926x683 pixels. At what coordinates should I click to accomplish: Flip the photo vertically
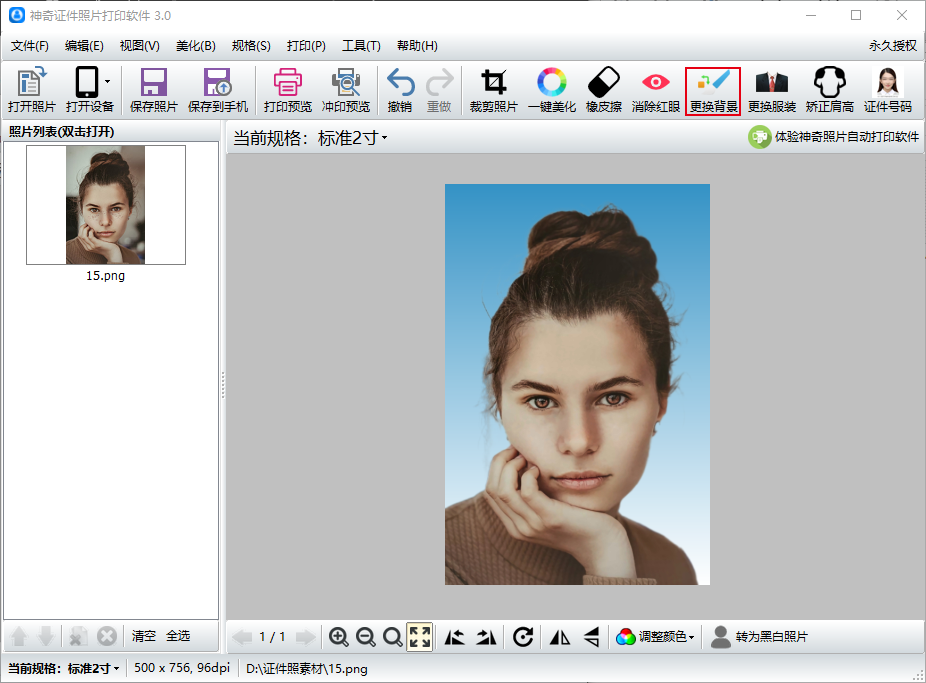pos(592,637)
